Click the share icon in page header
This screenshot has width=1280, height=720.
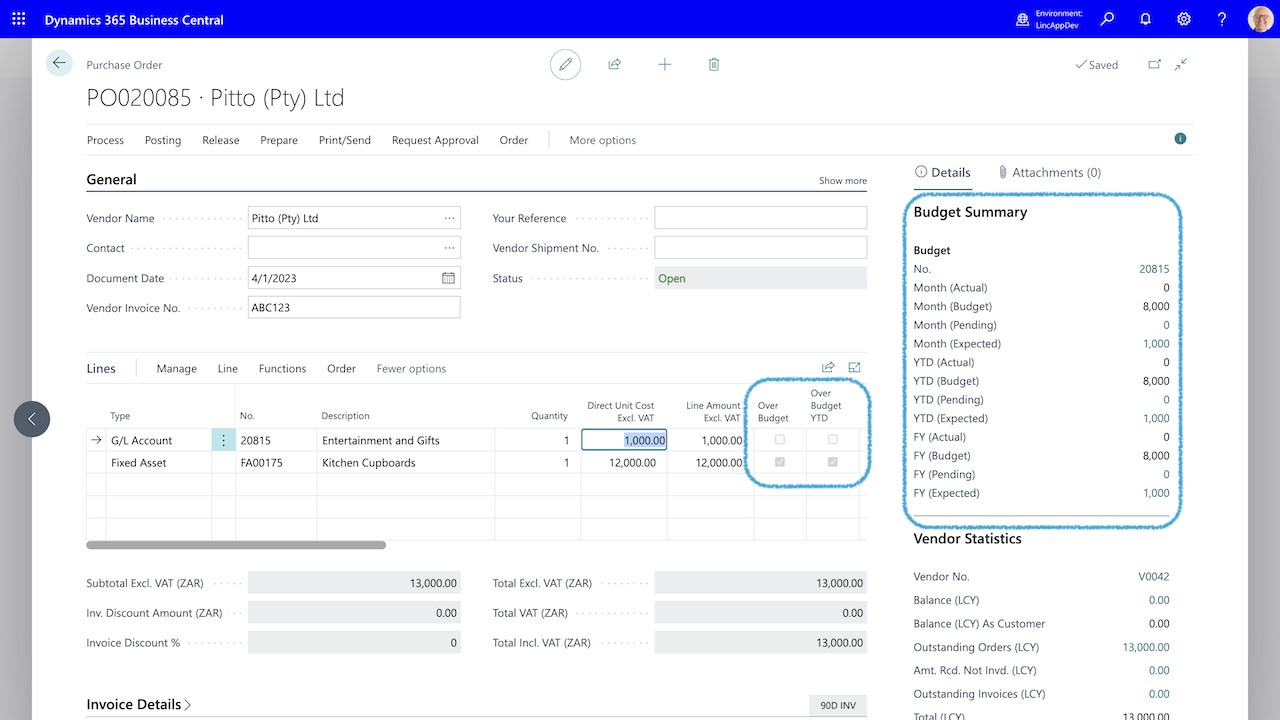click(x=615, y=64)
